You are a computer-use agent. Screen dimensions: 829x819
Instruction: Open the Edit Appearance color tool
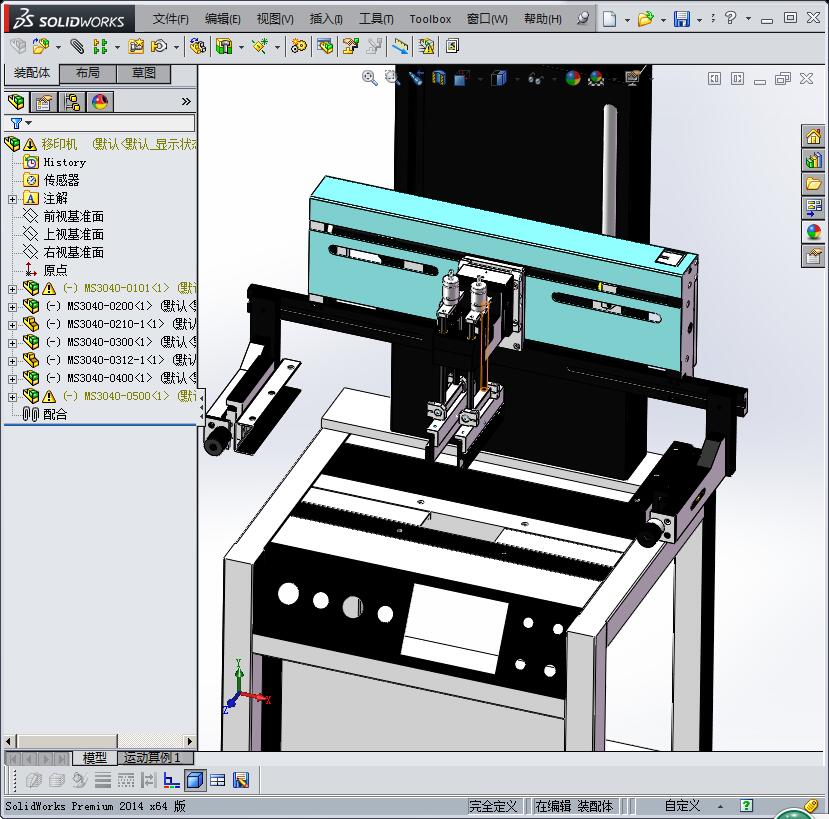pyautogui.click(x=574, y=78)
